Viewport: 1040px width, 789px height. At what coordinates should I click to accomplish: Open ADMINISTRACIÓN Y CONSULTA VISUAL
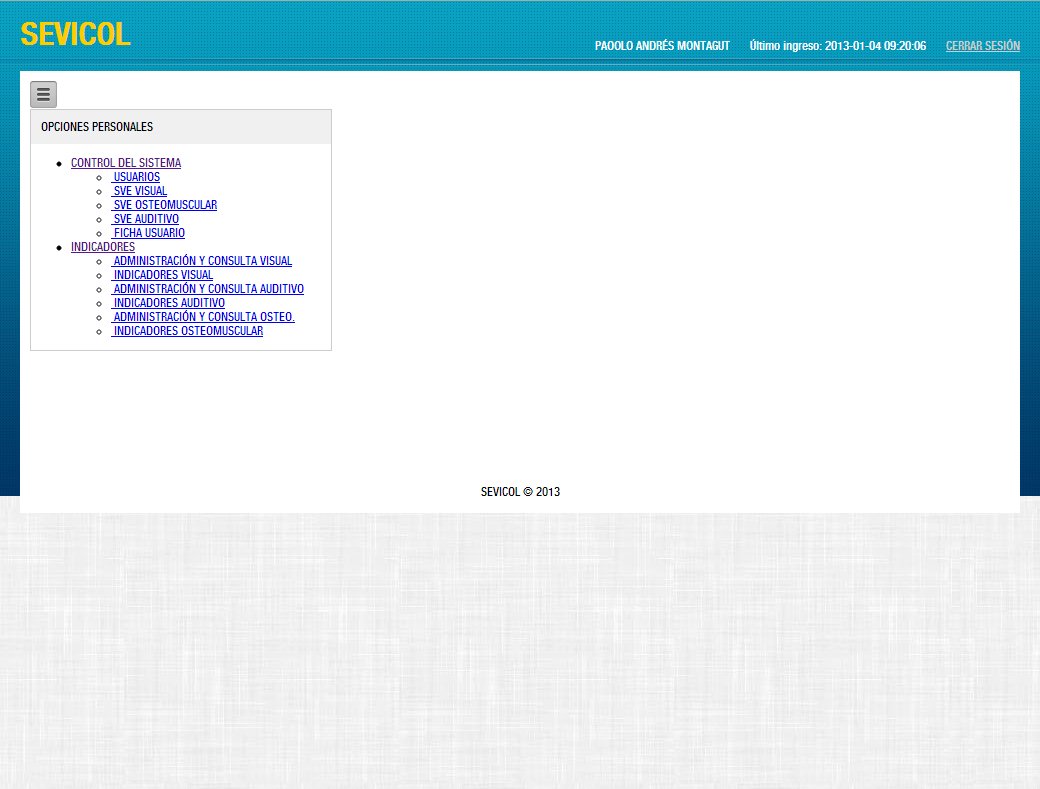202,261
